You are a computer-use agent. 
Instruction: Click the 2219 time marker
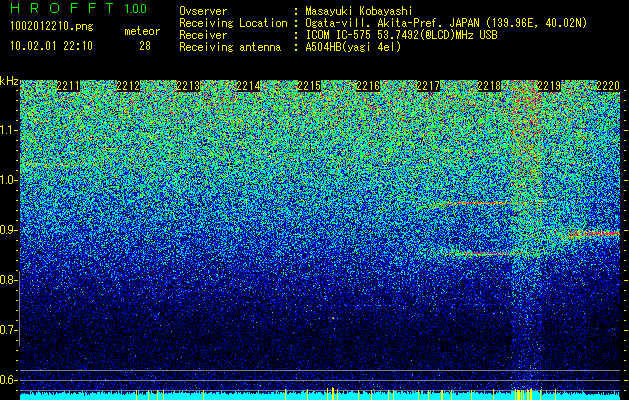[549, 86]
